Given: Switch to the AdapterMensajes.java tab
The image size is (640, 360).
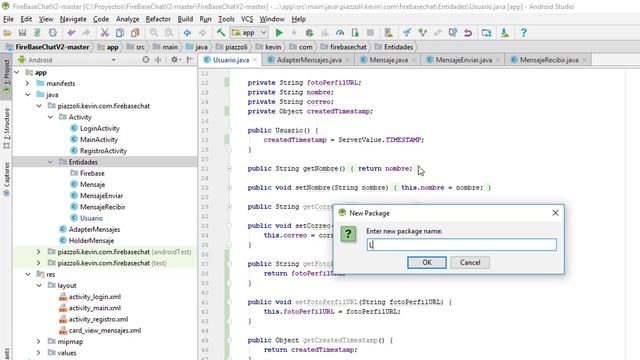Looking at the screenshot, I should click(x=309, y=60).
